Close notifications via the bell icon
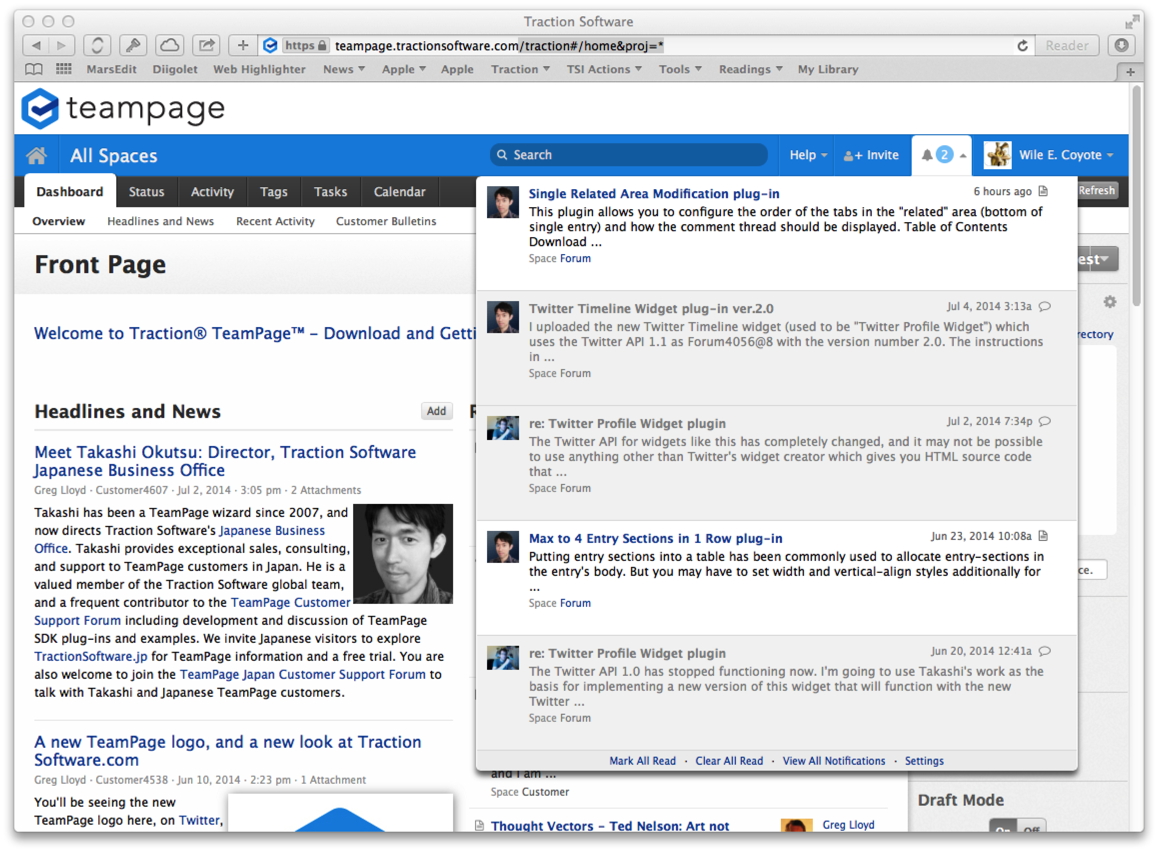Screen dimensions: 1158x852 941,155
